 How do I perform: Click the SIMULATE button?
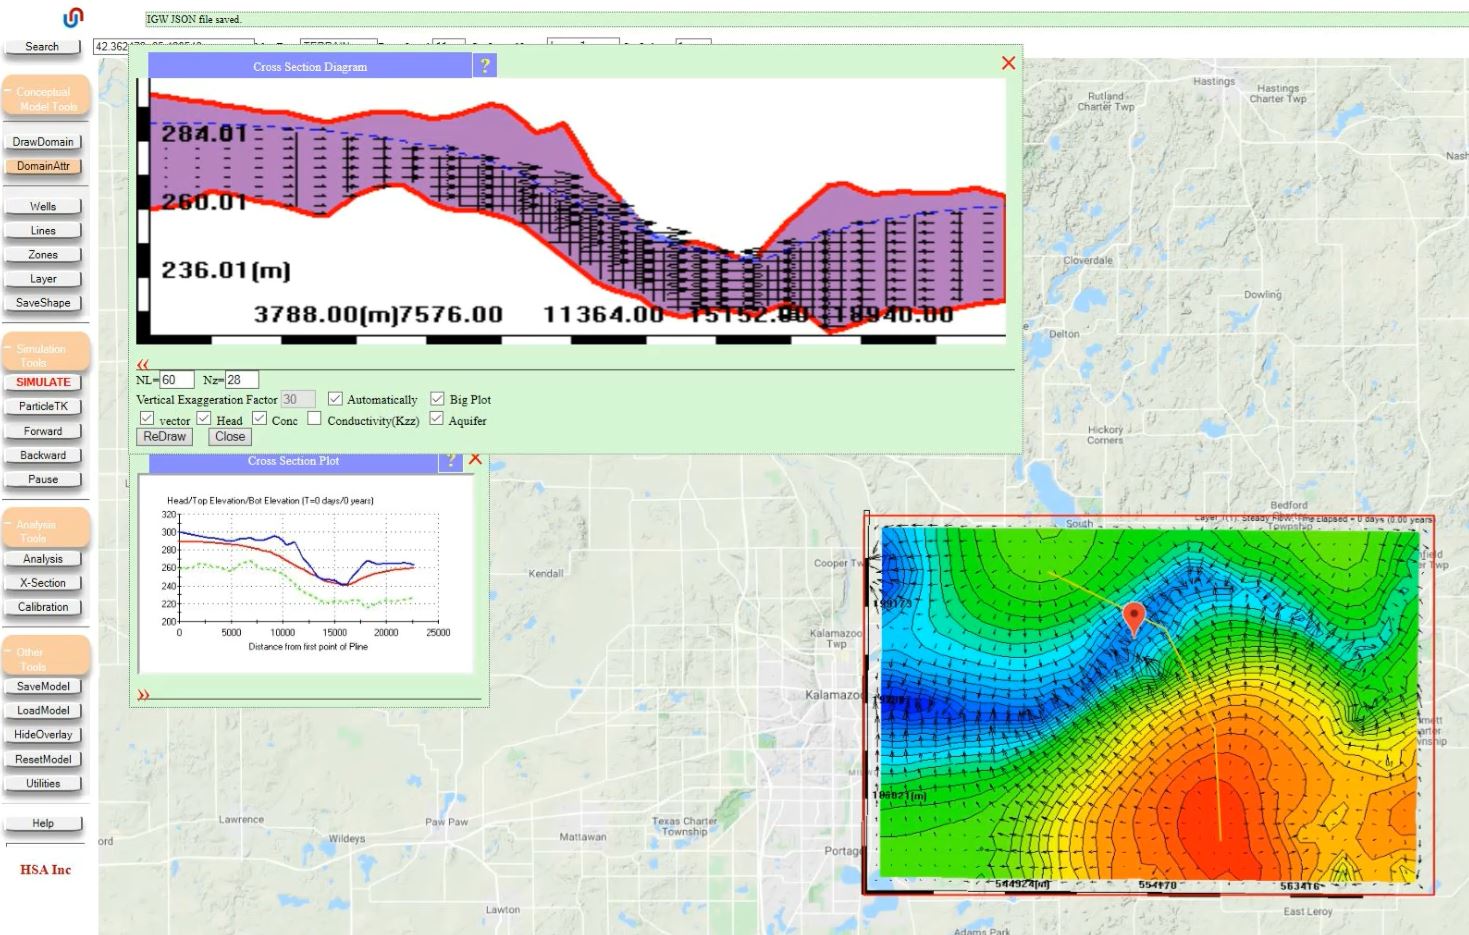point(43,382)
